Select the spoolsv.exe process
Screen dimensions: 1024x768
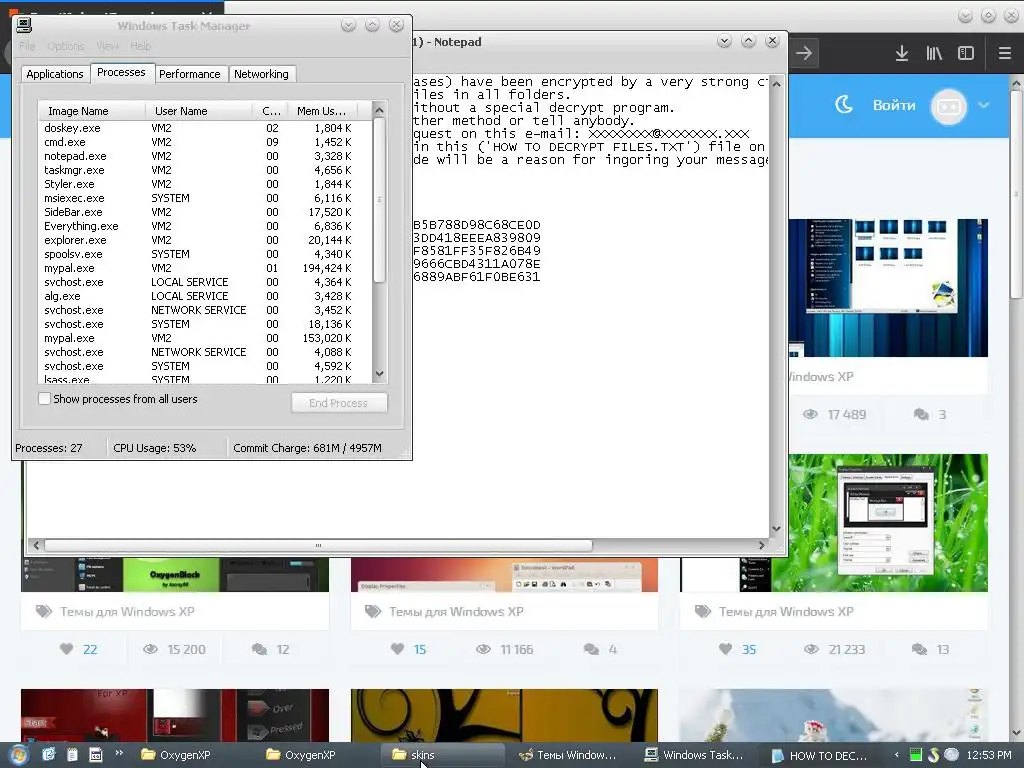(205, 254)
